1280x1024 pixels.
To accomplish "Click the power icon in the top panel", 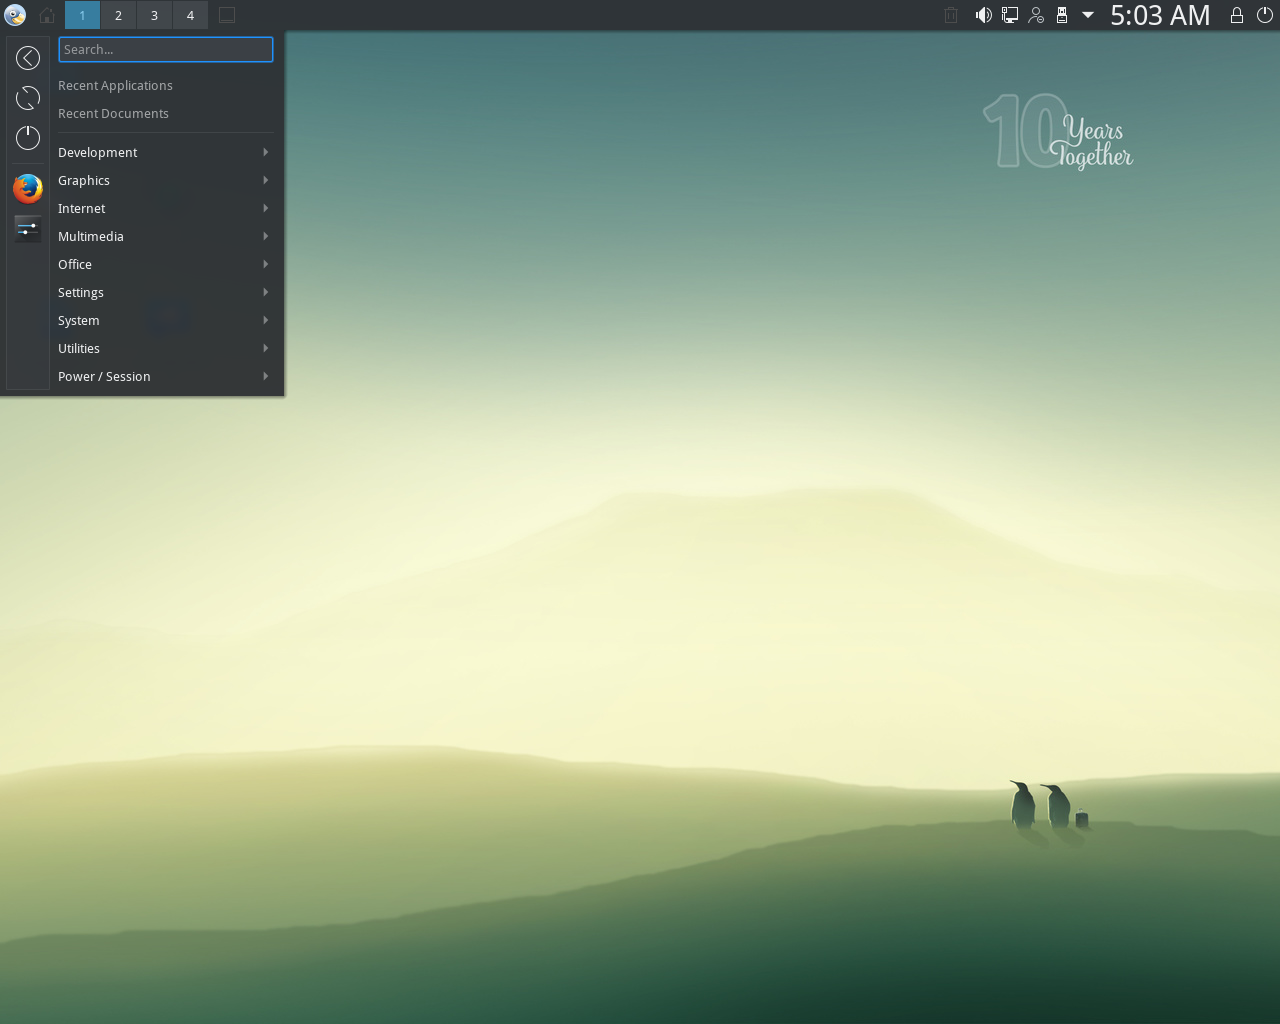I will coord(1265,15).
